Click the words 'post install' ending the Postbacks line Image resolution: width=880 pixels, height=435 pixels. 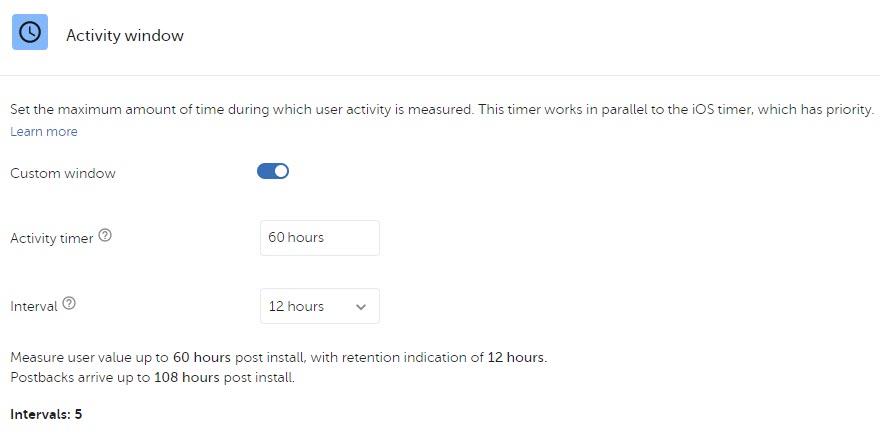pyautogui.click(x=259, y=377)
